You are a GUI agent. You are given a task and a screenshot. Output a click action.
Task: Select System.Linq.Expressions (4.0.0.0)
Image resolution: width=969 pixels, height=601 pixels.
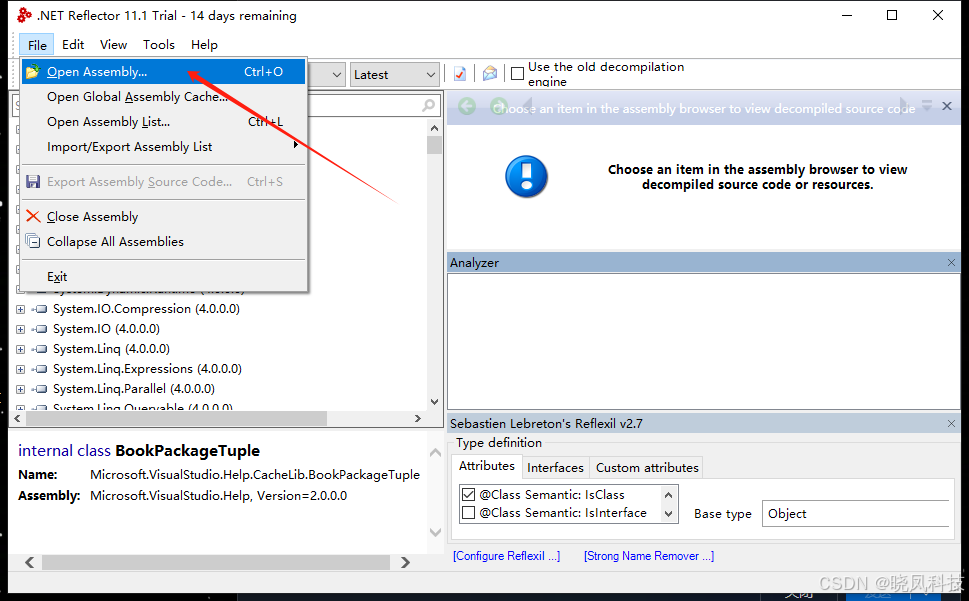pyautogui.click(x=147, y=369)
